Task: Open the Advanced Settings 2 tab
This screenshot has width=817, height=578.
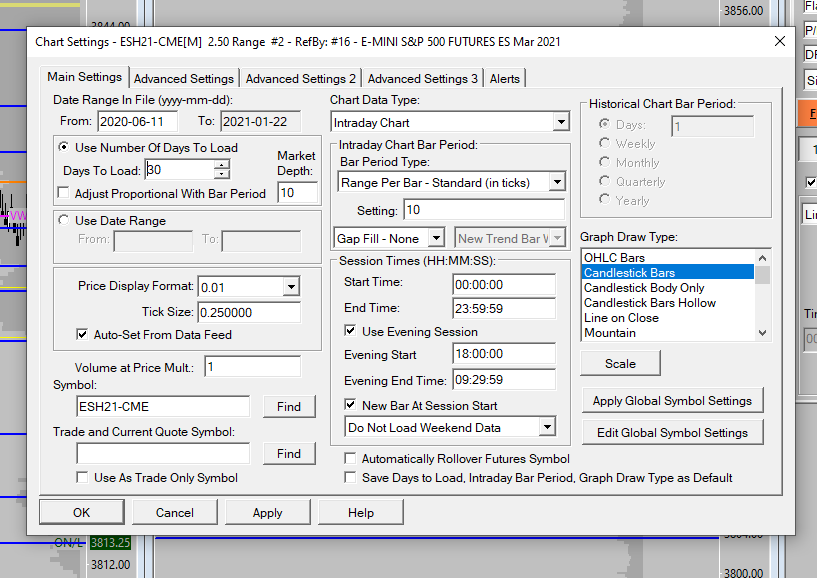Action: coord(301,79)
